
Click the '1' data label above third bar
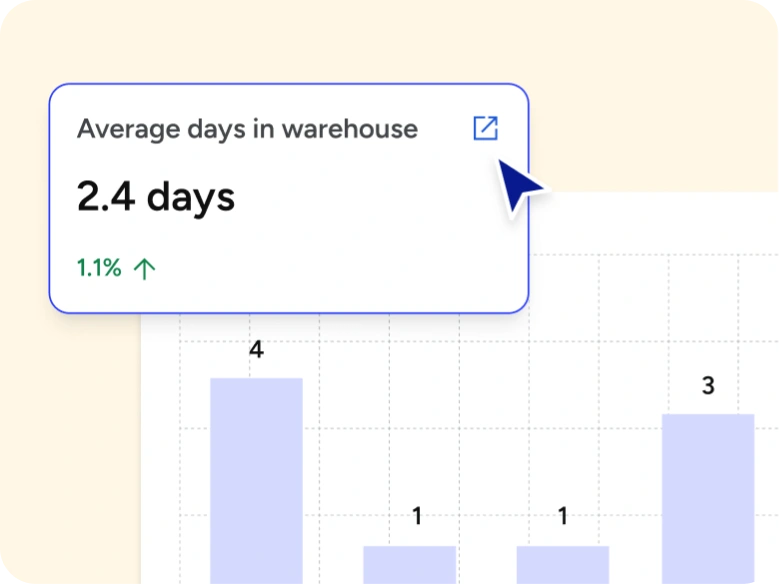click(x=562, y=517)
